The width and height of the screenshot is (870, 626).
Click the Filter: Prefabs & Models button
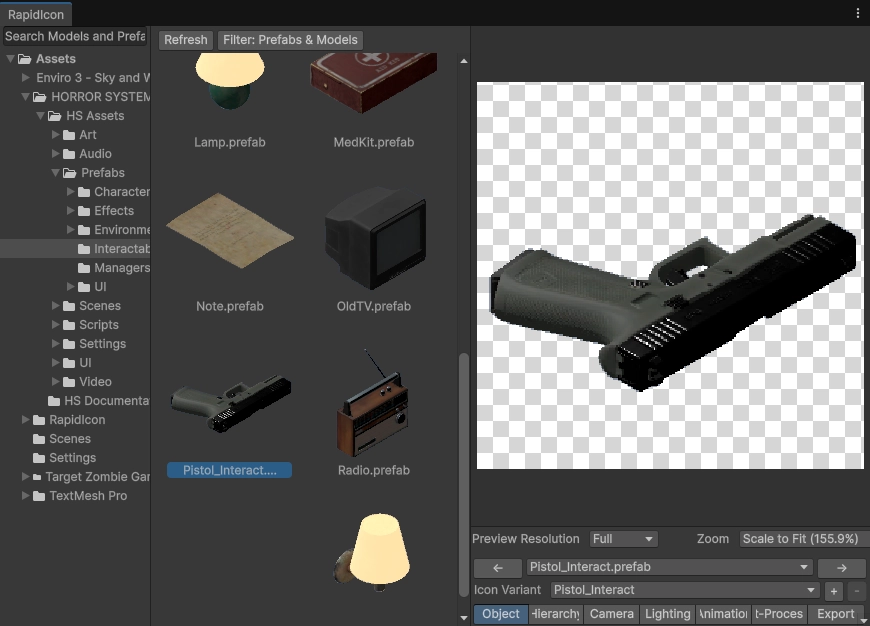pos(290,40)
